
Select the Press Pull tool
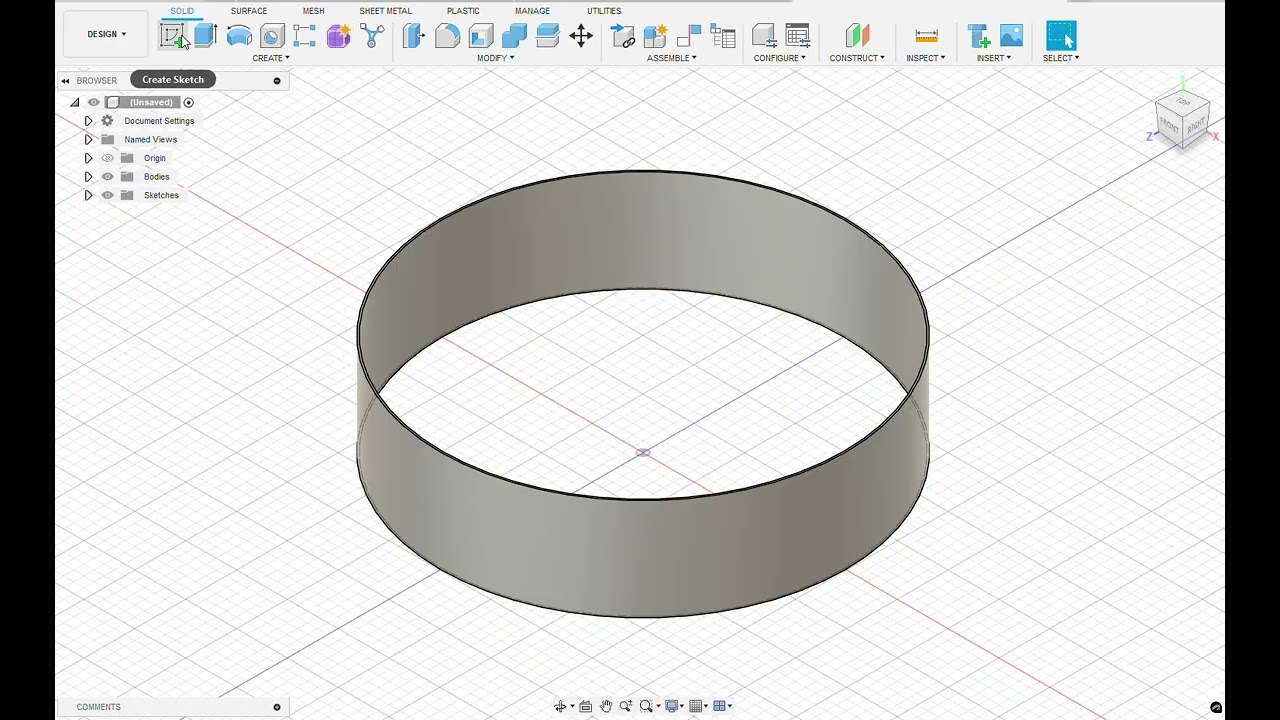413,36
